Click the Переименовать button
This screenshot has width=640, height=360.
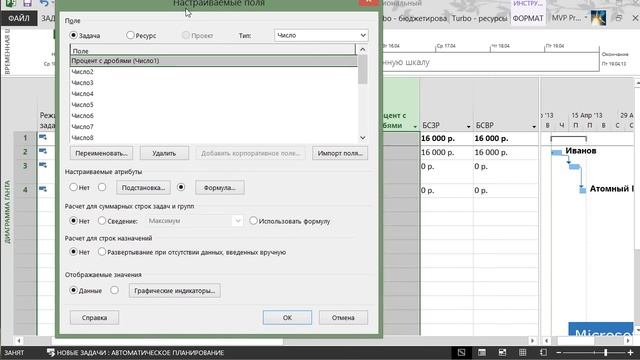click(101, 153)
